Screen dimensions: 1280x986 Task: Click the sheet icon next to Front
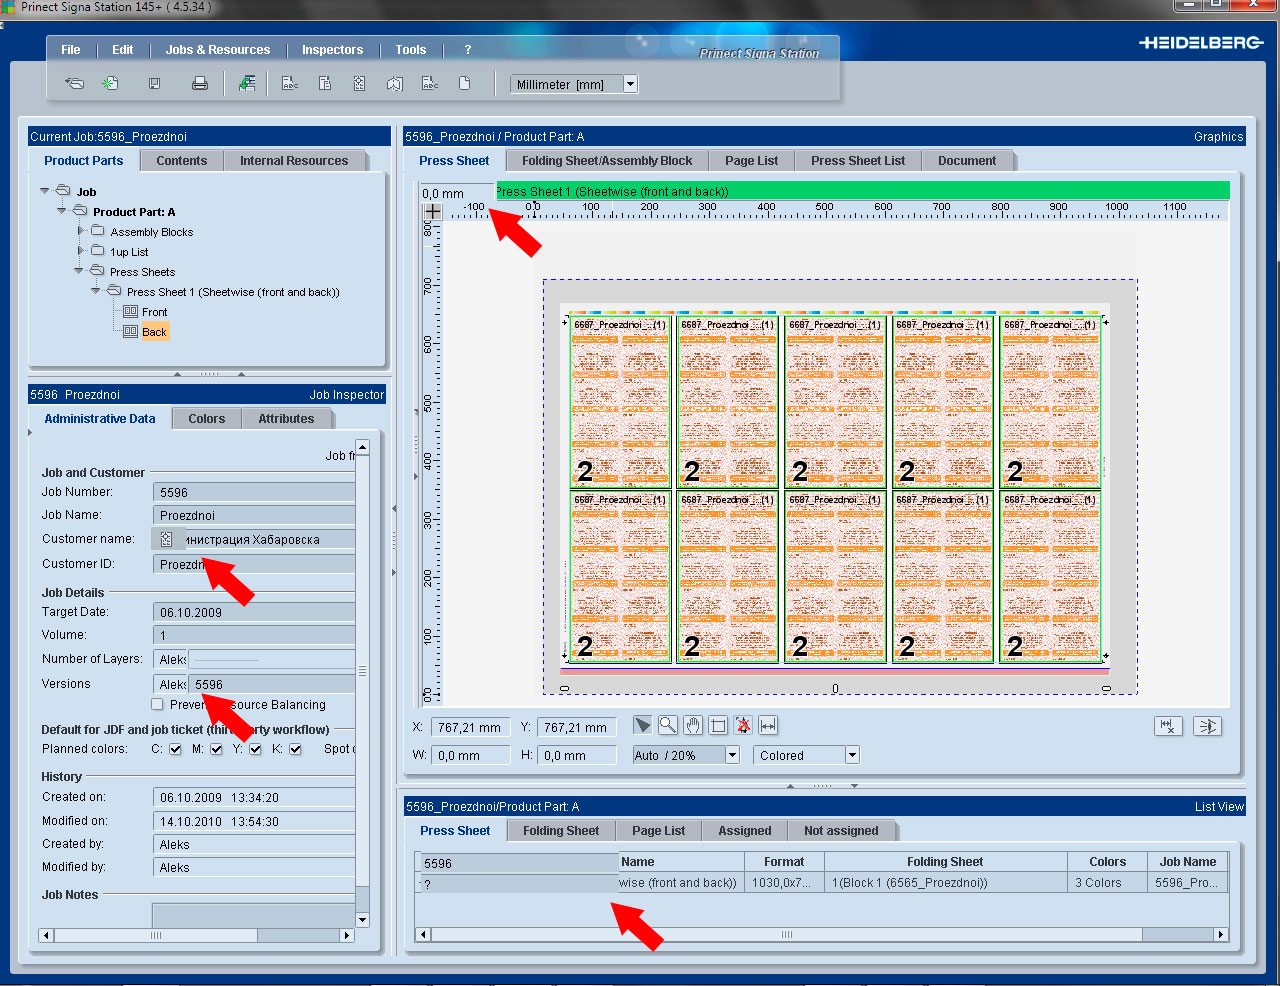pos(130,312)
